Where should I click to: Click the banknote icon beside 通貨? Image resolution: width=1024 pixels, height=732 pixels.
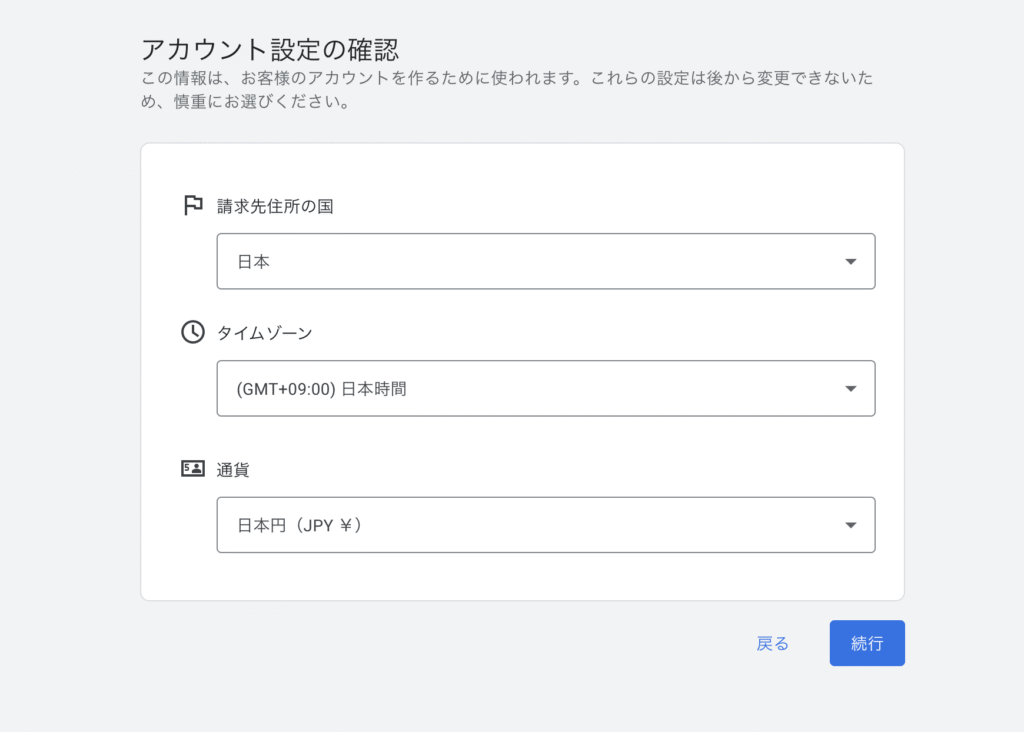click(193, 468)
